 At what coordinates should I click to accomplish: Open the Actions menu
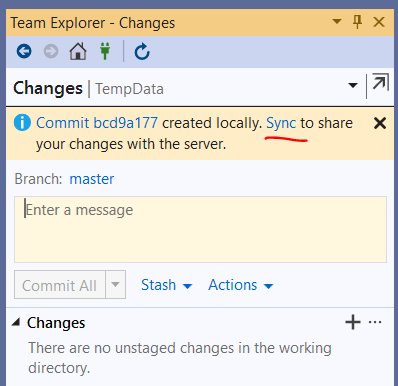[x=241, y=285]
